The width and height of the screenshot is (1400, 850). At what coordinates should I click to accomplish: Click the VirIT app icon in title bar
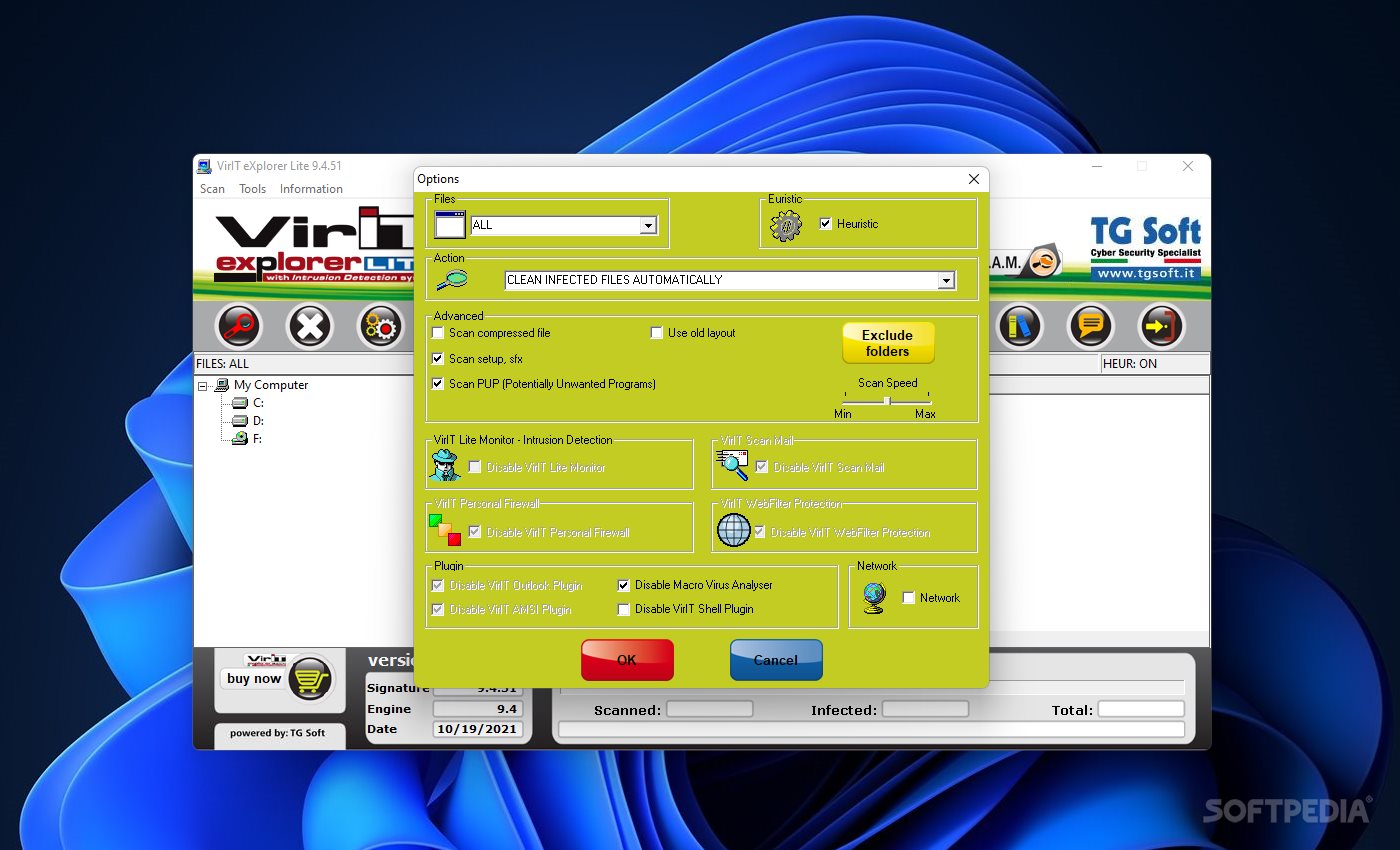204,166
